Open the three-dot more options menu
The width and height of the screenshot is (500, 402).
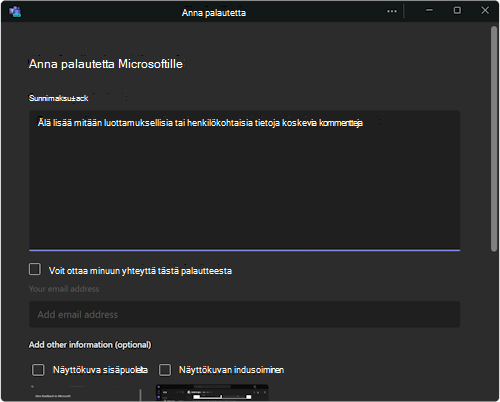point(392,11)
